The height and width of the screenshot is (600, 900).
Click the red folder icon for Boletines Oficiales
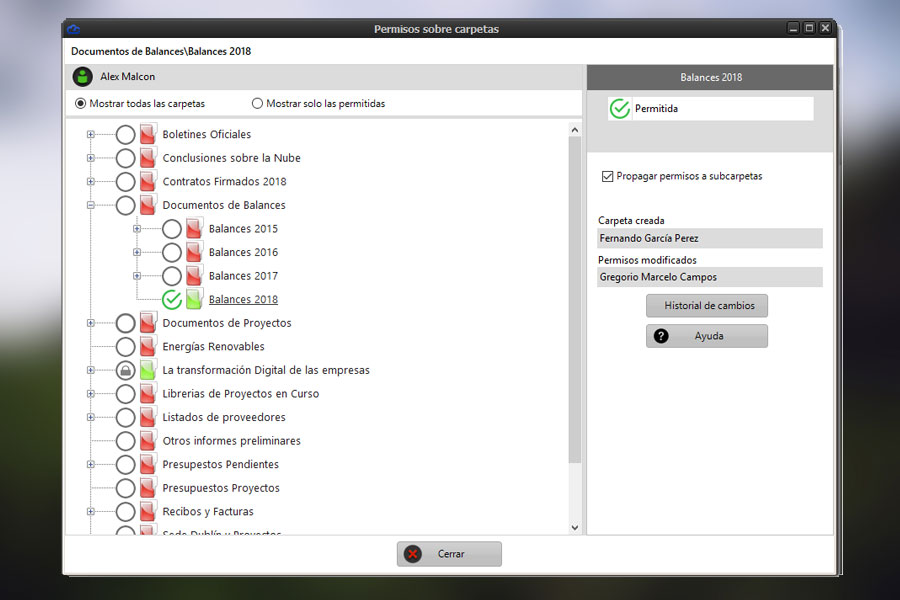(148, 134)
